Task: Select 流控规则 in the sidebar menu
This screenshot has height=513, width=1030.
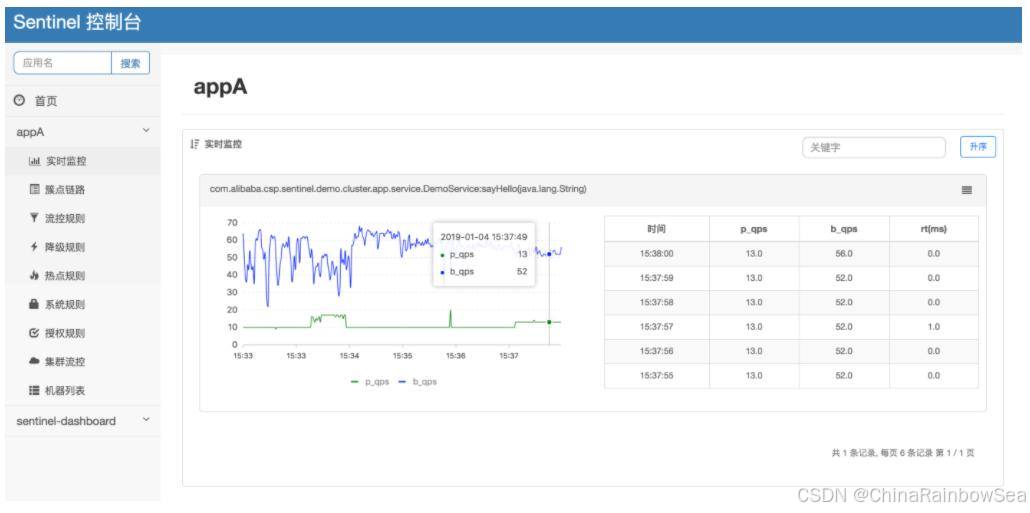Action: (x=65, y=218)
